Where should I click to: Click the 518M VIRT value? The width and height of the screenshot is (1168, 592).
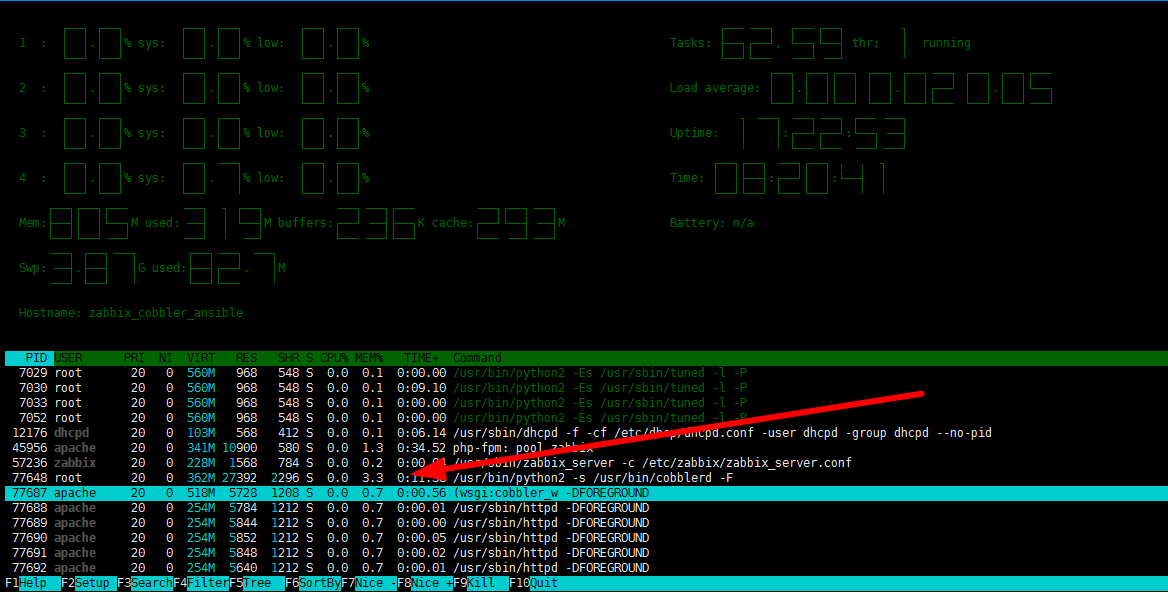[x=201, y=493]
